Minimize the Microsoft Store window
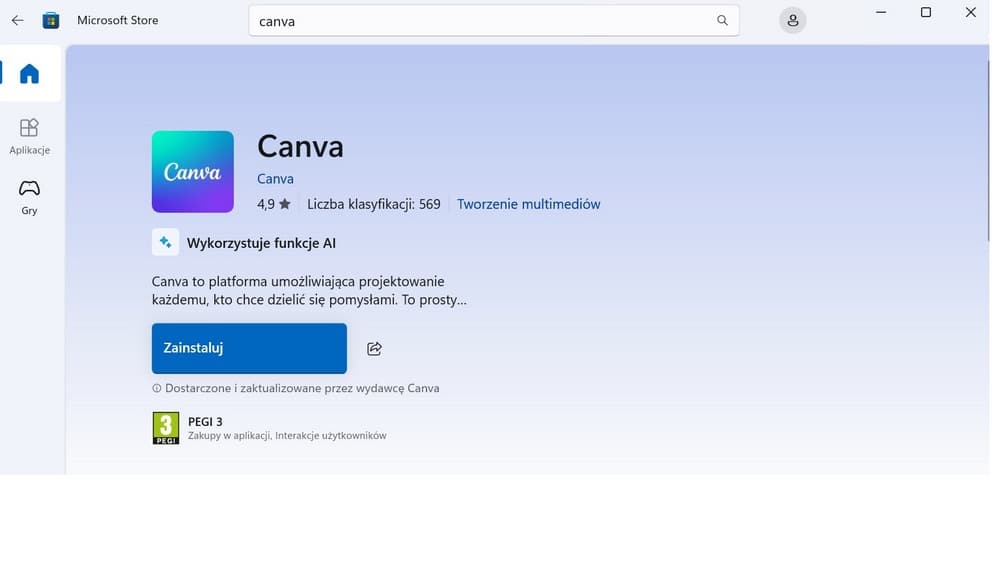 [x=881, y=12]
